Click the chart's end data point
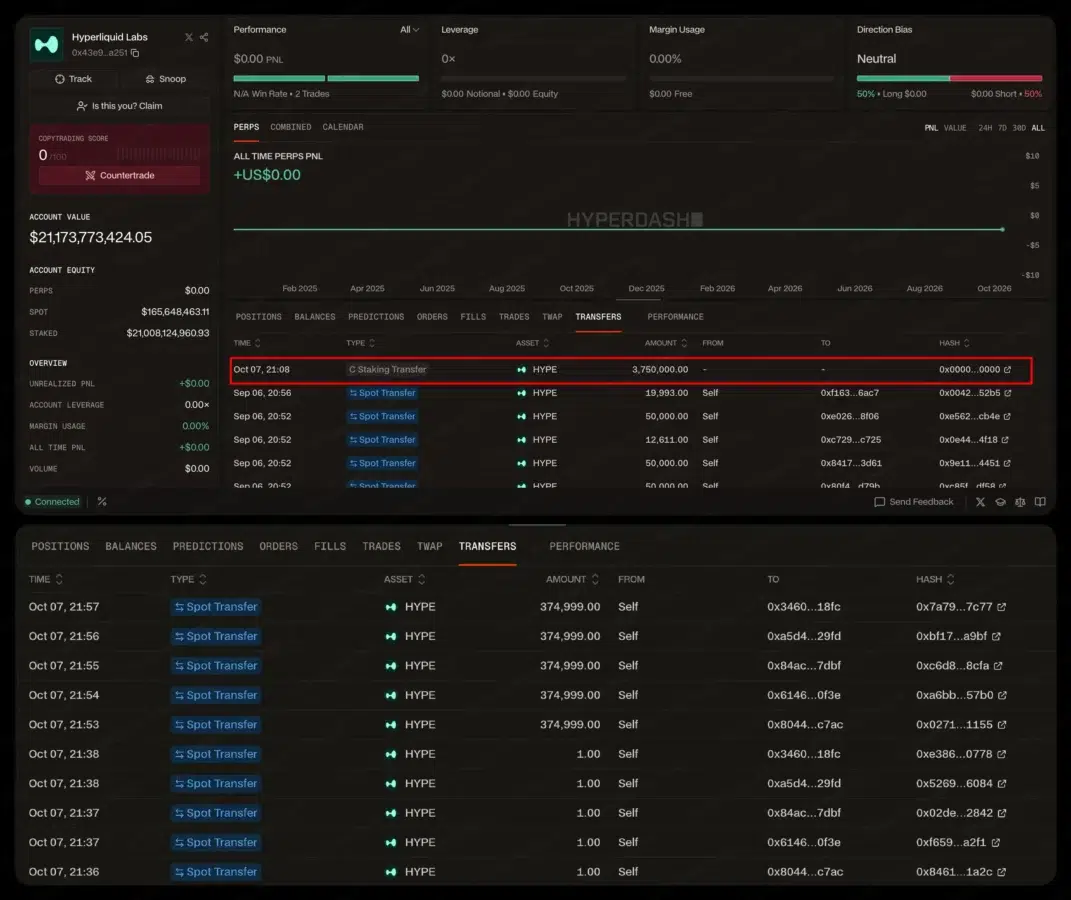The image size is (1071, 900). 1002,229
